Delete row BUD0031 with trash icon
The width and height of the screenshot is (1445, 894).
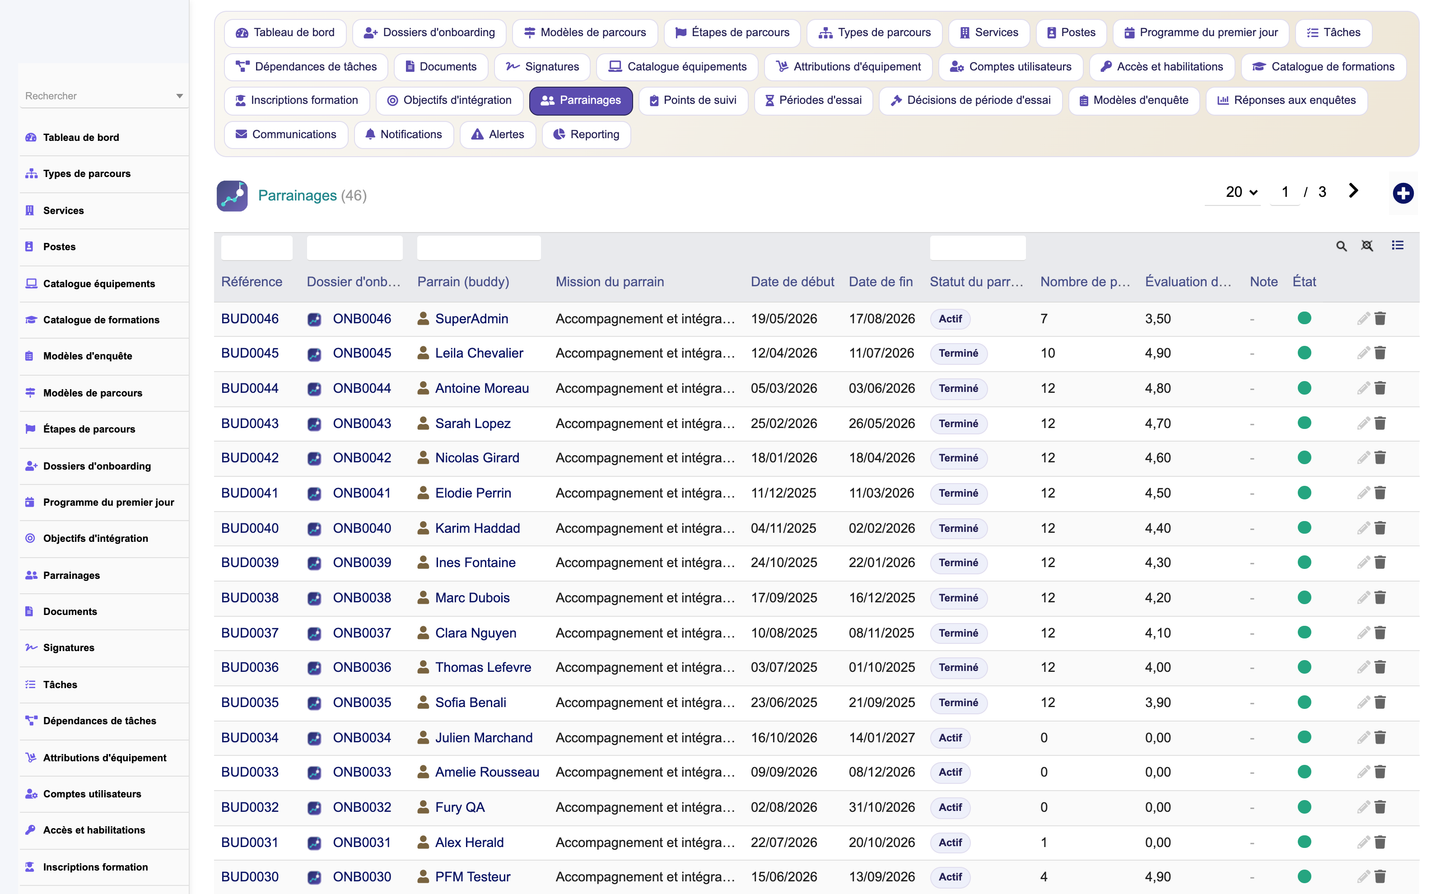[x=1380, y=842]
